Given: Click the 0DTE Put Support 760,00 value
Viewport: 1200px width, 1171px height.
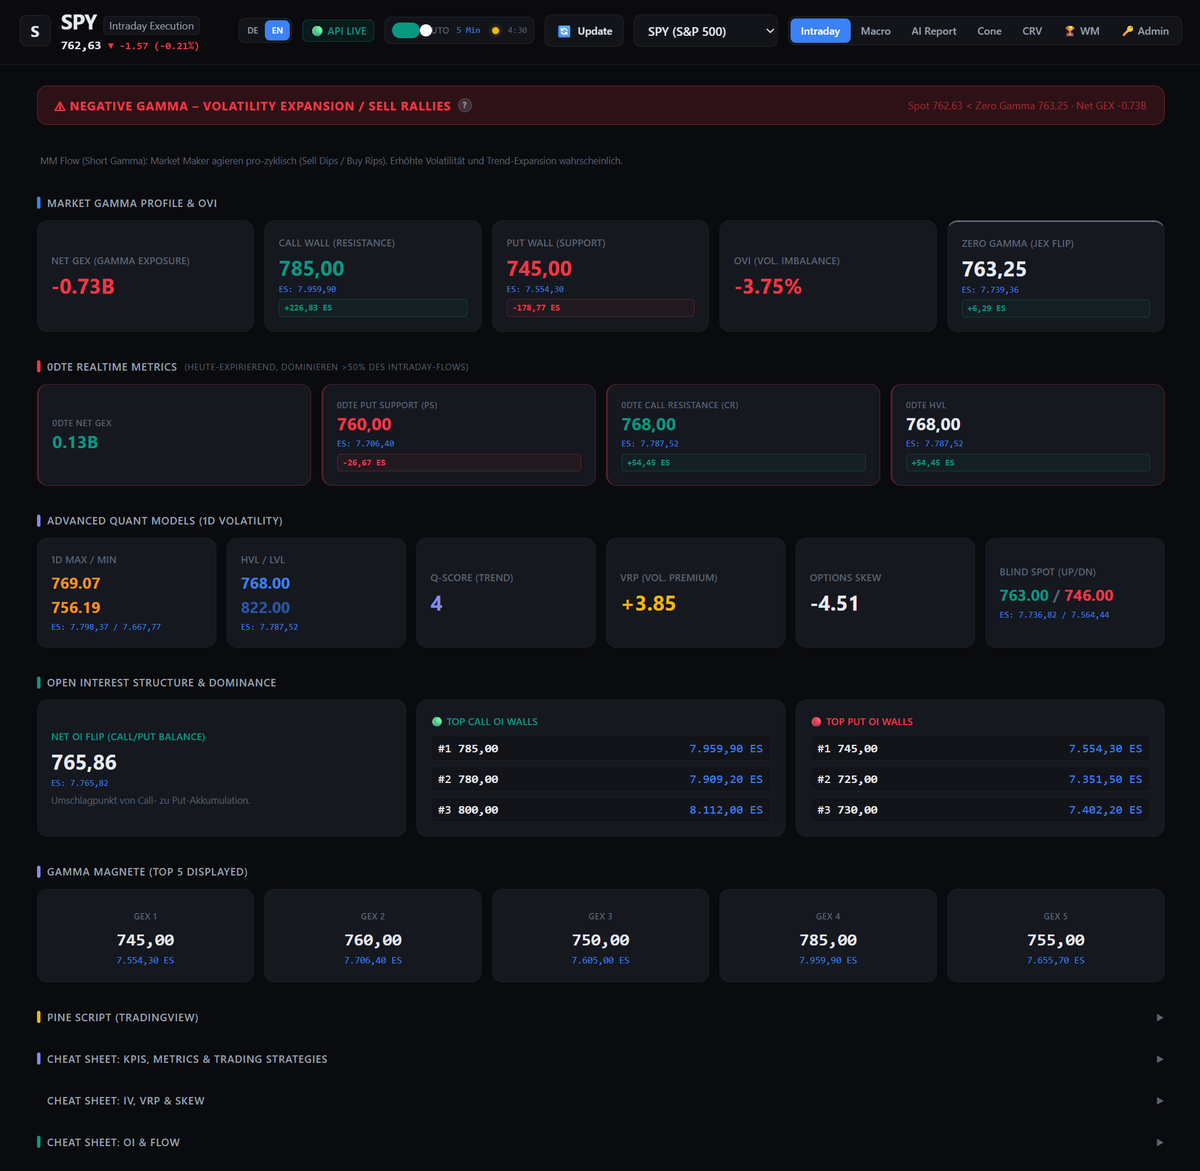Looking at the screenshot, I should pyautogui.click(x=364, y=424).
